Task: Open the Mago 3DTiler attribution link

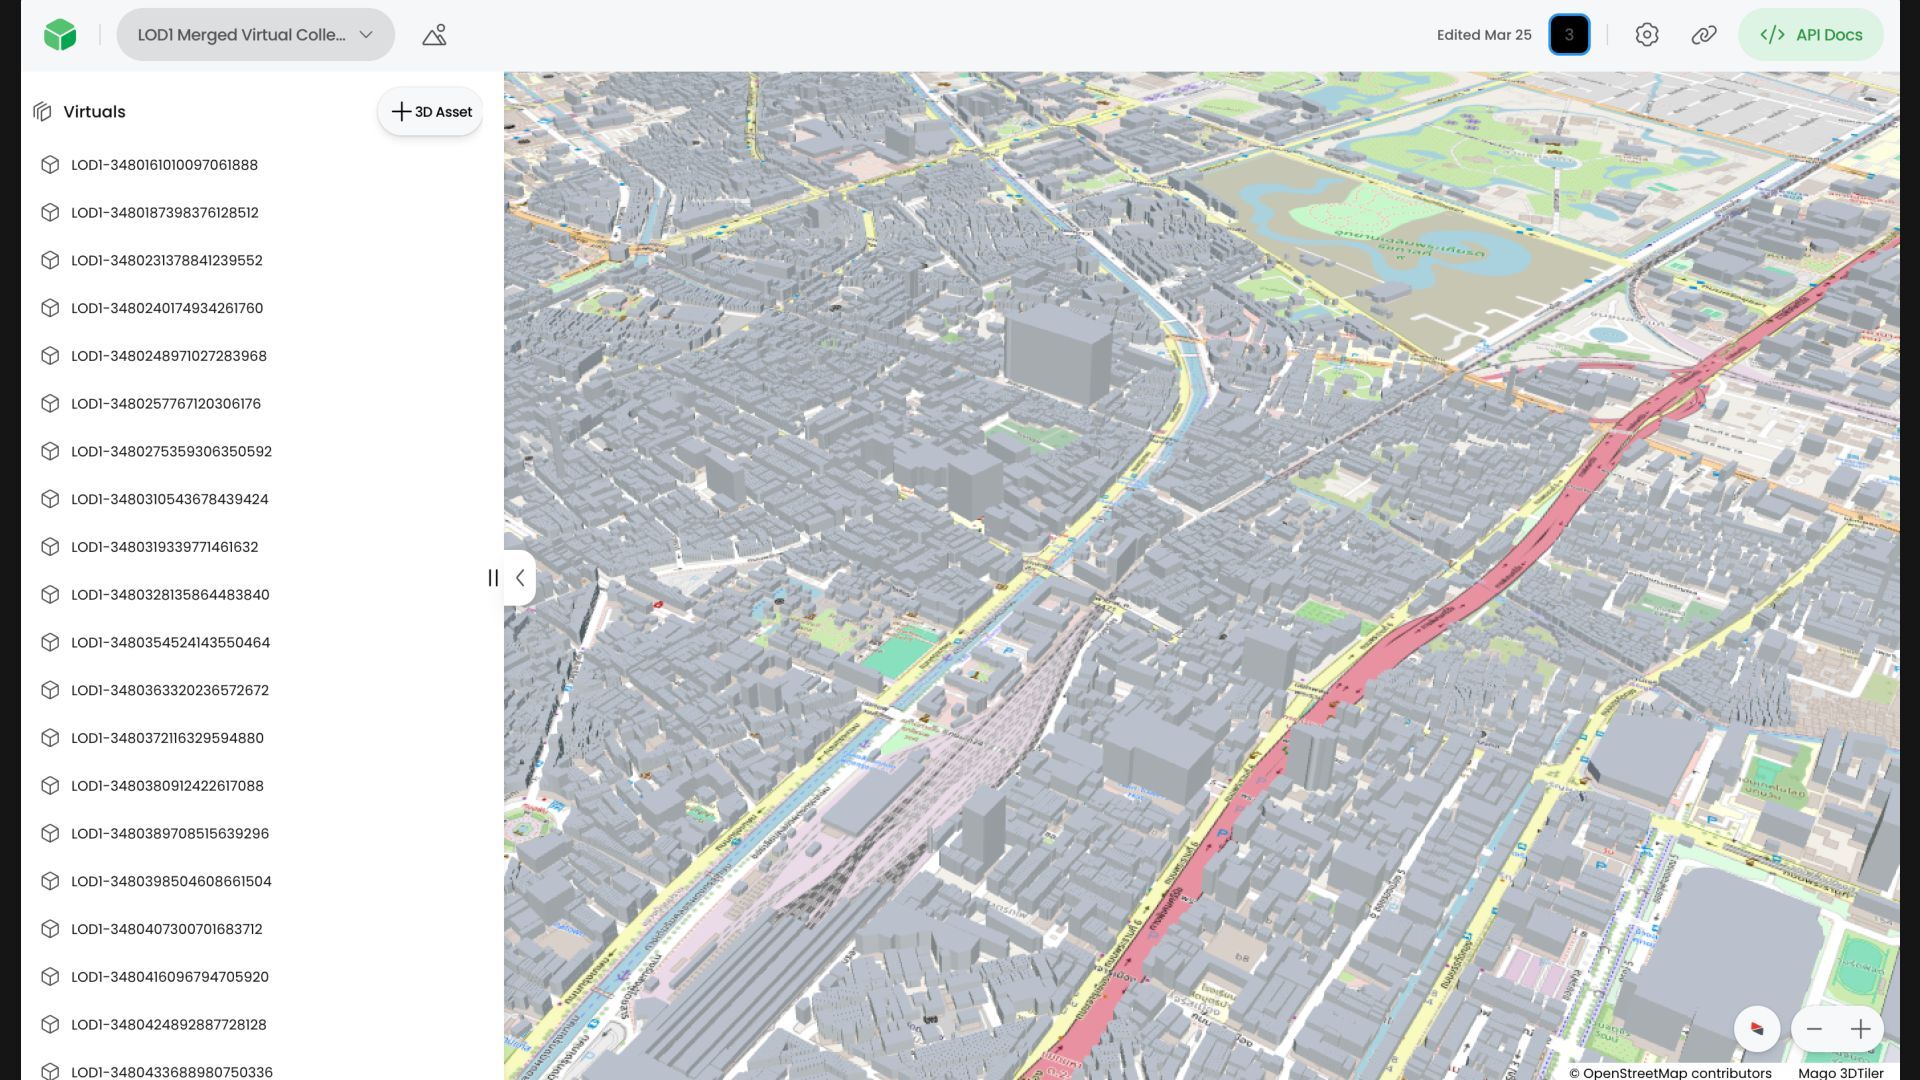Action: point(1840,1072)
